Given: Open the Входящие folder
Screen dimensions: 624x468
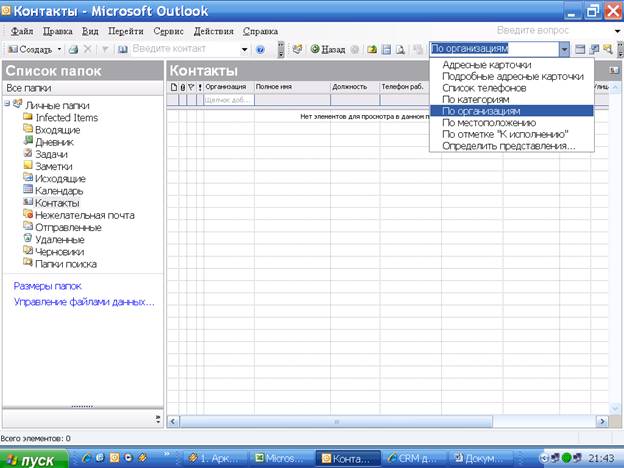Looking at the screenshot, I should 57,130.
